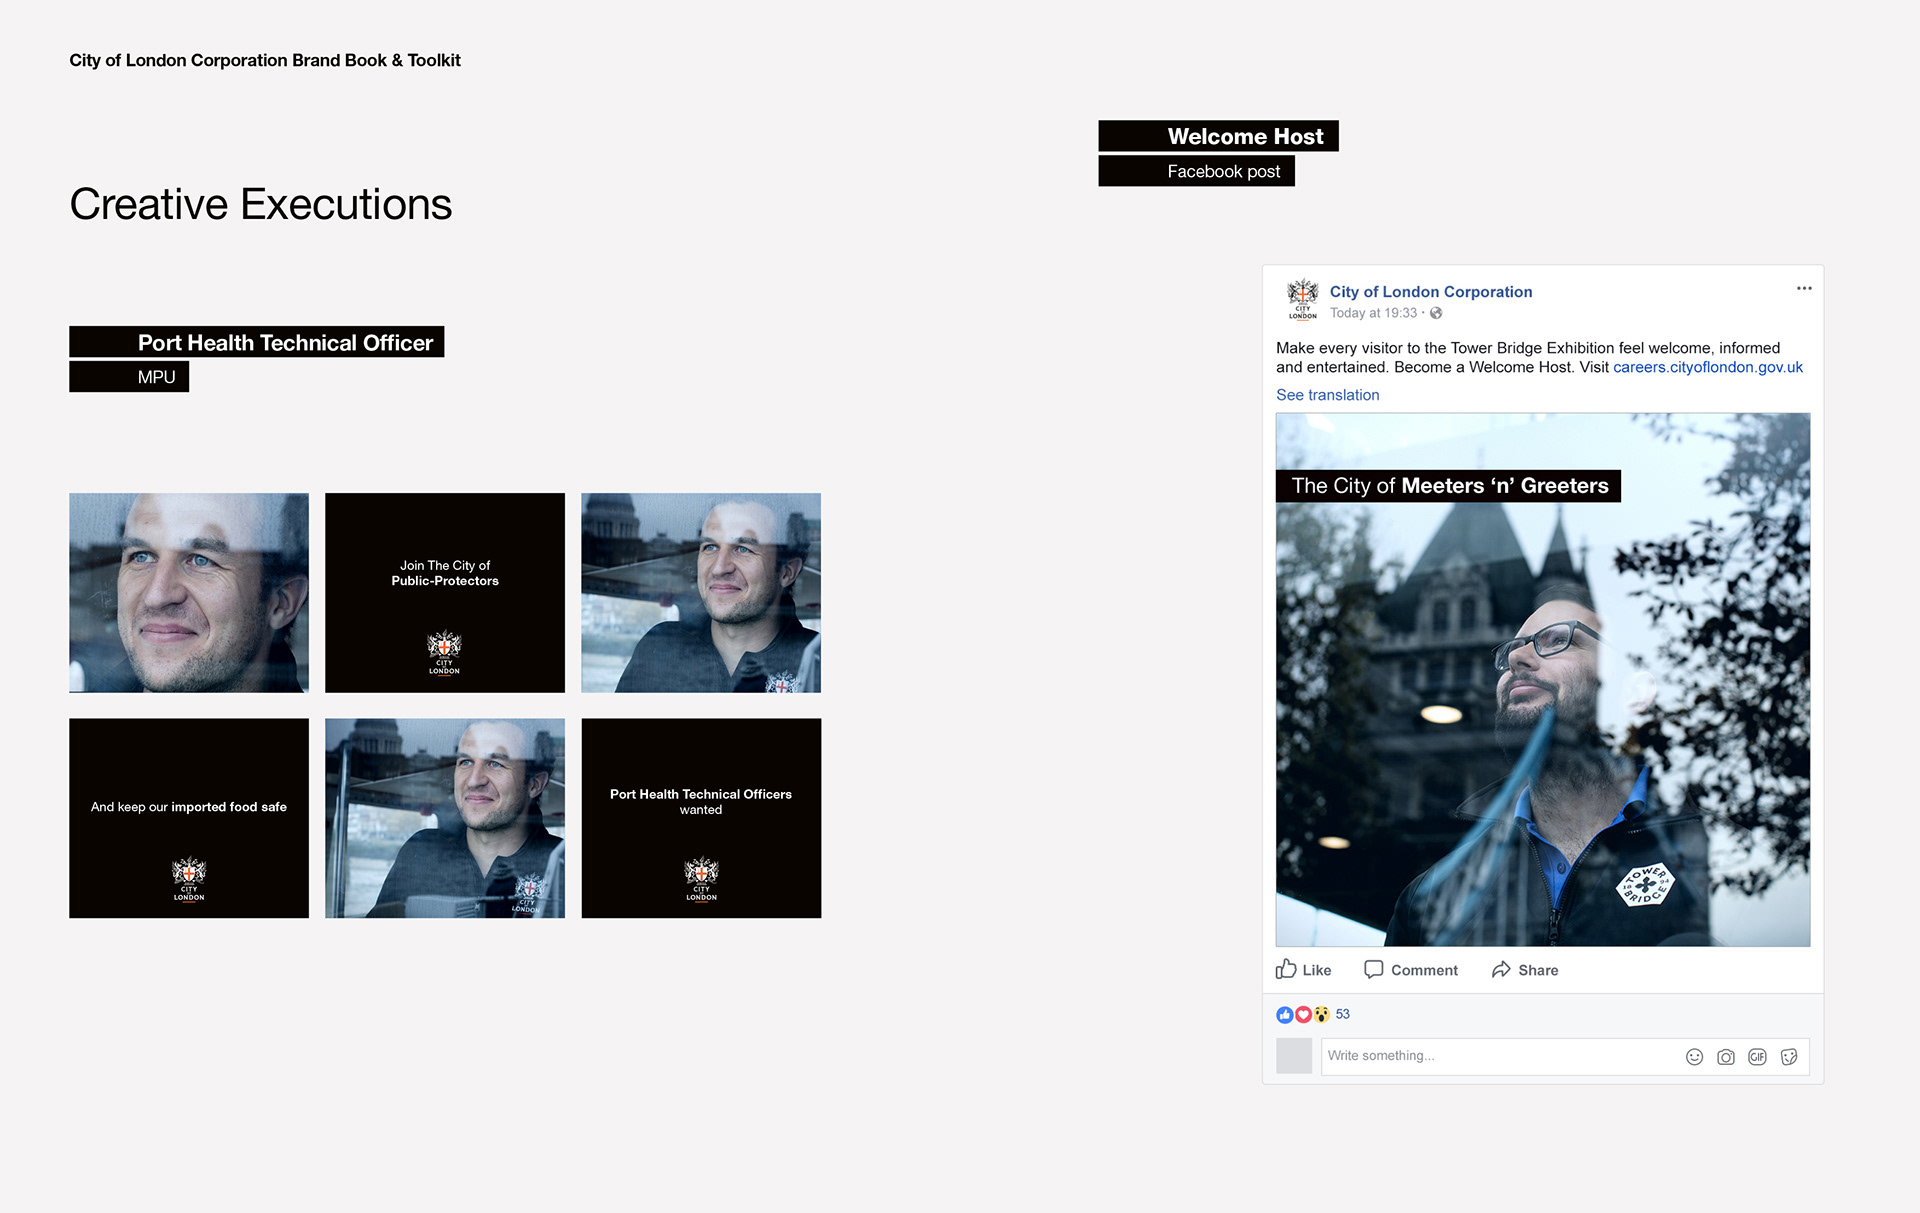Click the Tower Bridge badge on jacket
This screenshot has width=1920, height=1213.
coord(1645,885)
